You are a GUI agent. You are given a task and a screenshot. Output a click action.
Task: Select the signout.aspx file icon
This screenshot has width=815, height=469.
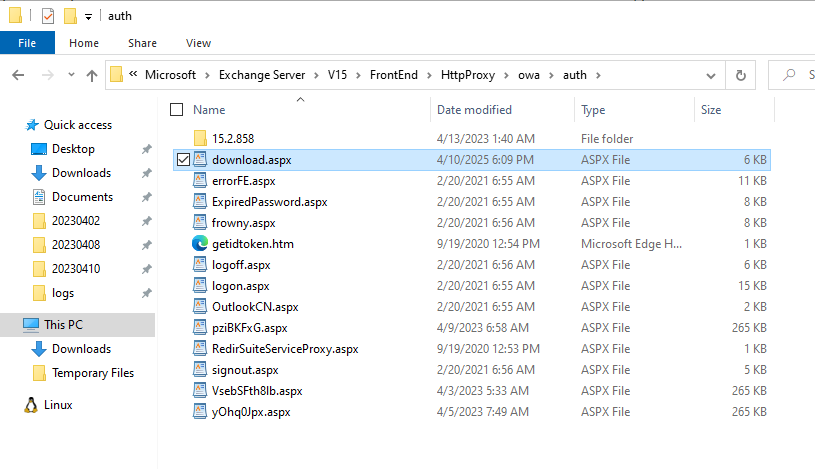[200, 369]
